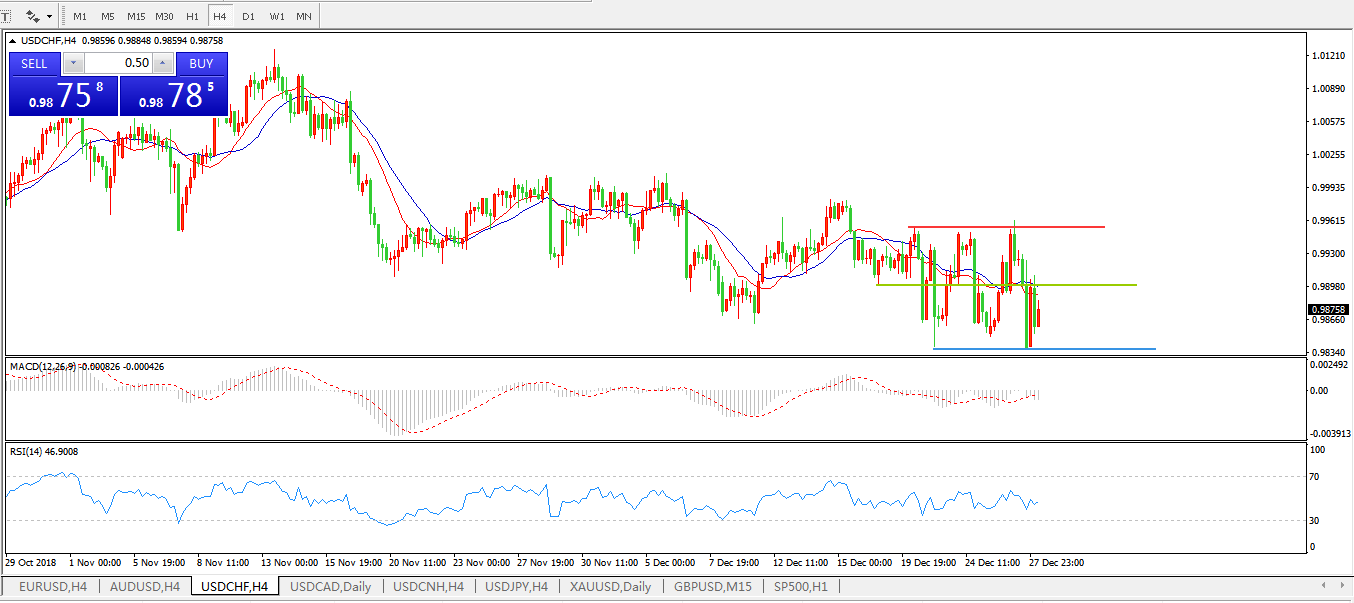Select the D1 daily timeframe
The width and height of the screenshot is (1354, 603).
[x=248, y=16]
